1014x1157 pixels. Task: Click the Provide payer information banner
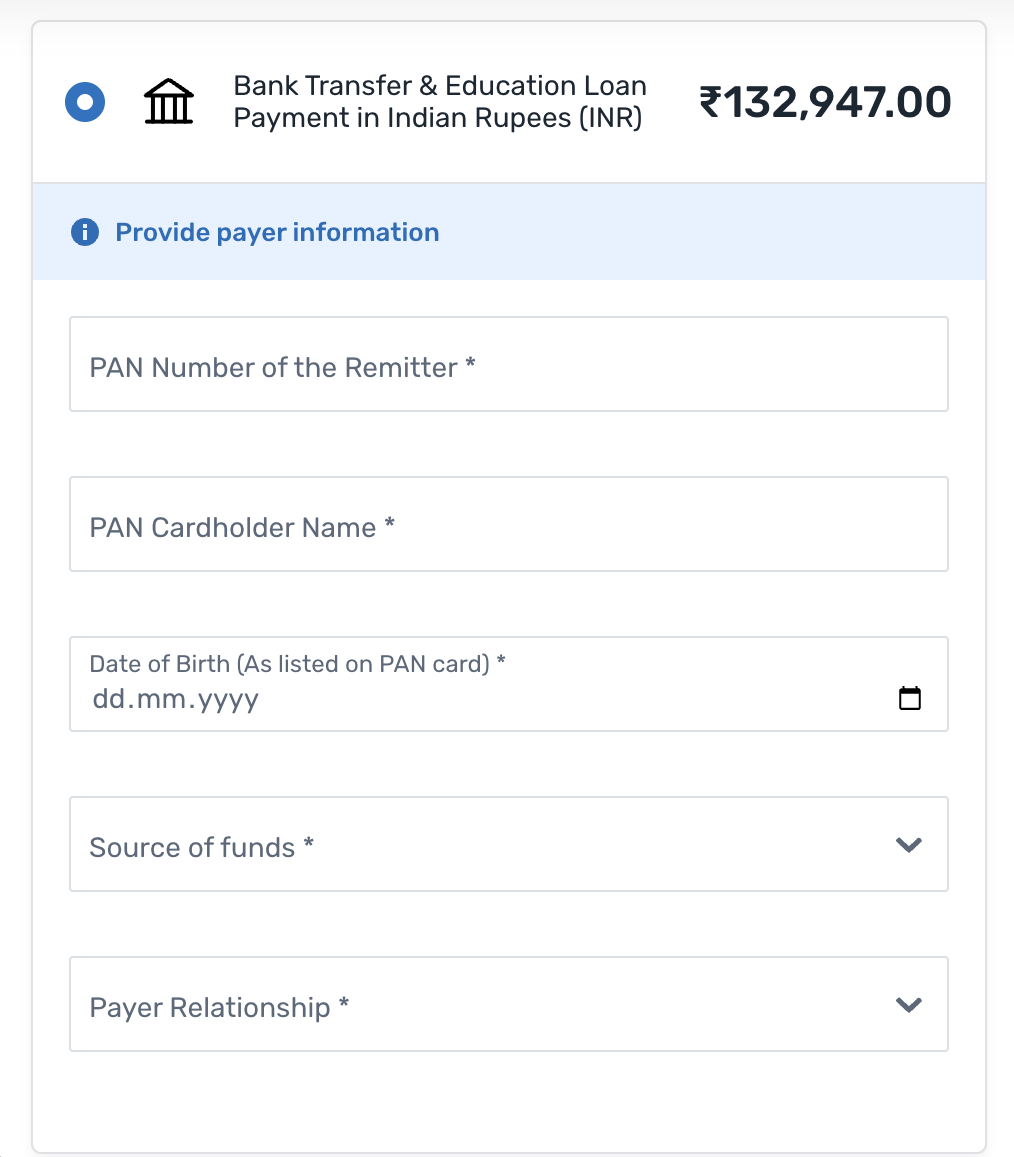point(277,231)
